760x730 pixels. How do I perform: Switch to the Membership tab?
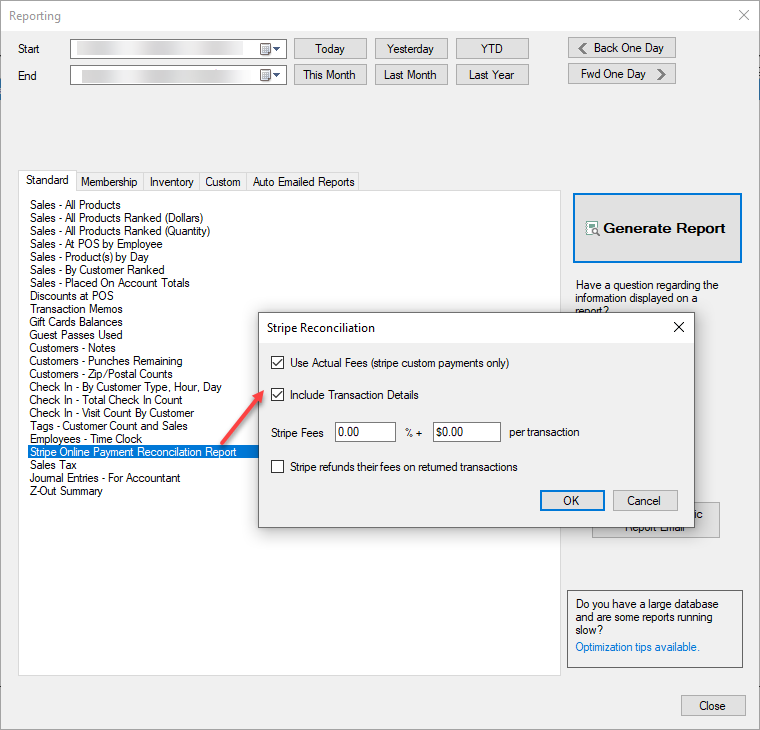click(x=109, y=182)
